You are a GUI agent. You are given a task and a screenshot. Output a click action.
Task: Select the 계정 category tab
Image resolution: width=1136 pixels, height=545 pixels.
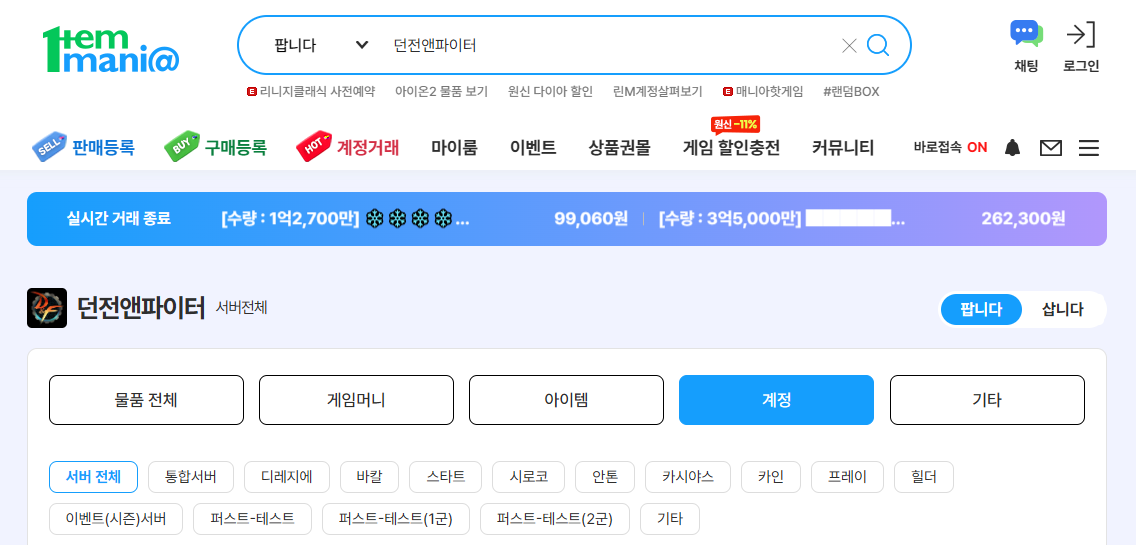777,400
